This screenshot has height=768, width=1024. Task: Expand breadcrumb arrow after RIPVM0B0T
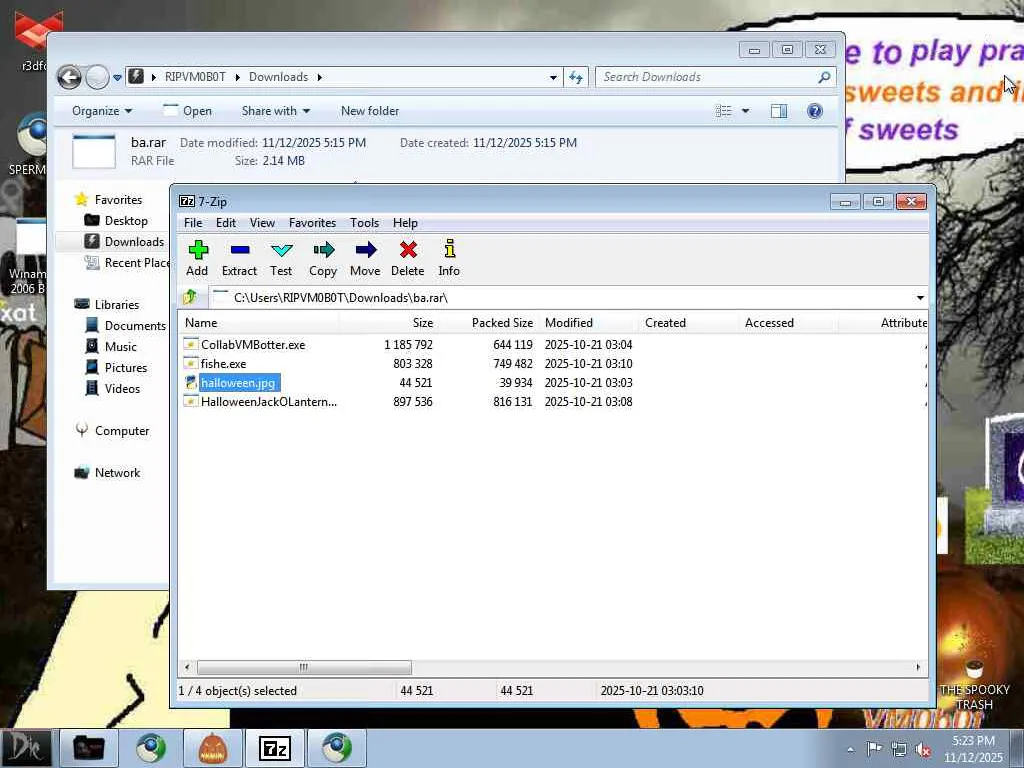(238, 77)
